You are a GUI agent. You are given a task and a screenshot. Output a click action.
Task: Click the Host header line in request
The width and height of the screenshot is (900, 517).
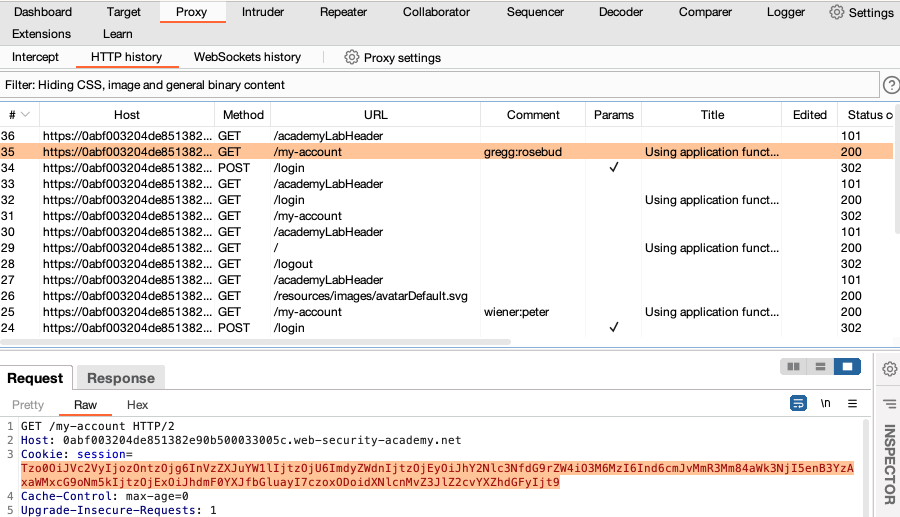point(241,440)
